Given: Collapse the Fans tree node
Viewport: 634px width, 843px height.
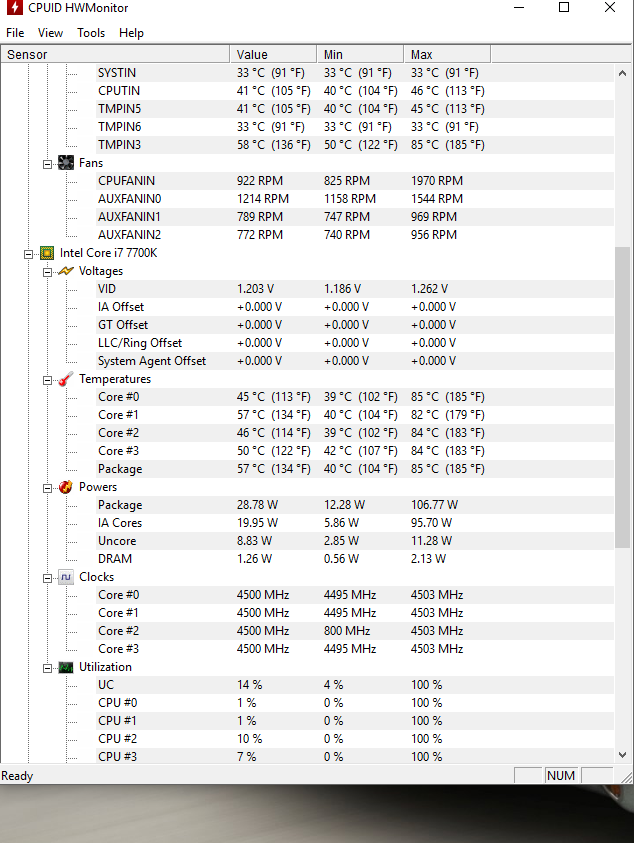Looking at the screenshot, I should point(48,163).
